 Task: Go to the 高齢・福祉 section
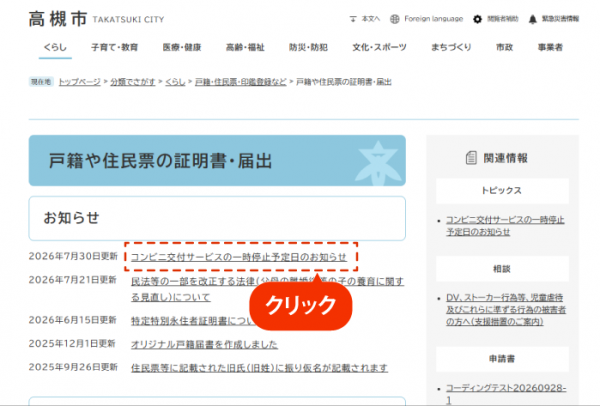click(x=245, y=47)
